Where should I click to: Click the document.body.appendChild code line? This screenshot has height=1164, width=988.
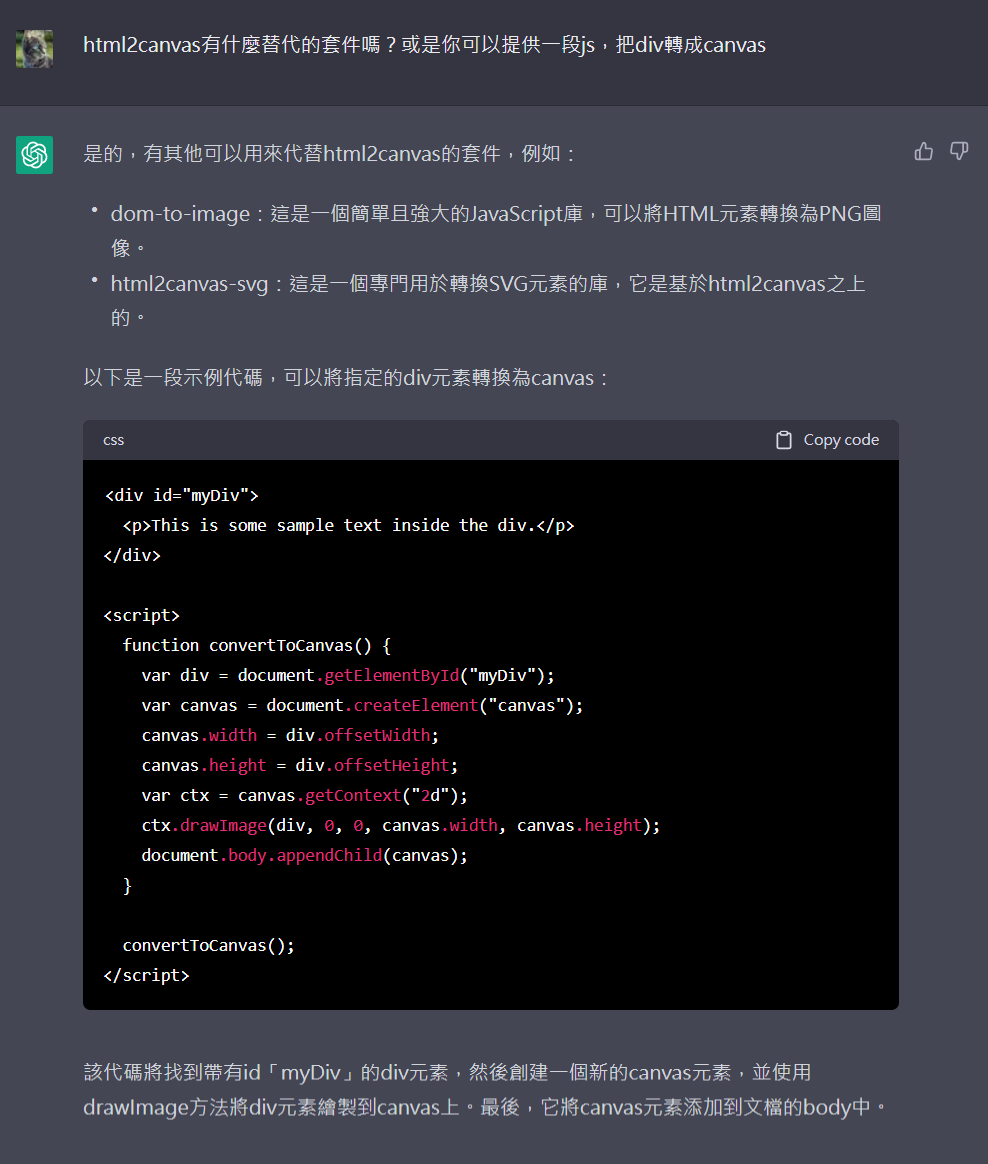click(x=304, y=855)
